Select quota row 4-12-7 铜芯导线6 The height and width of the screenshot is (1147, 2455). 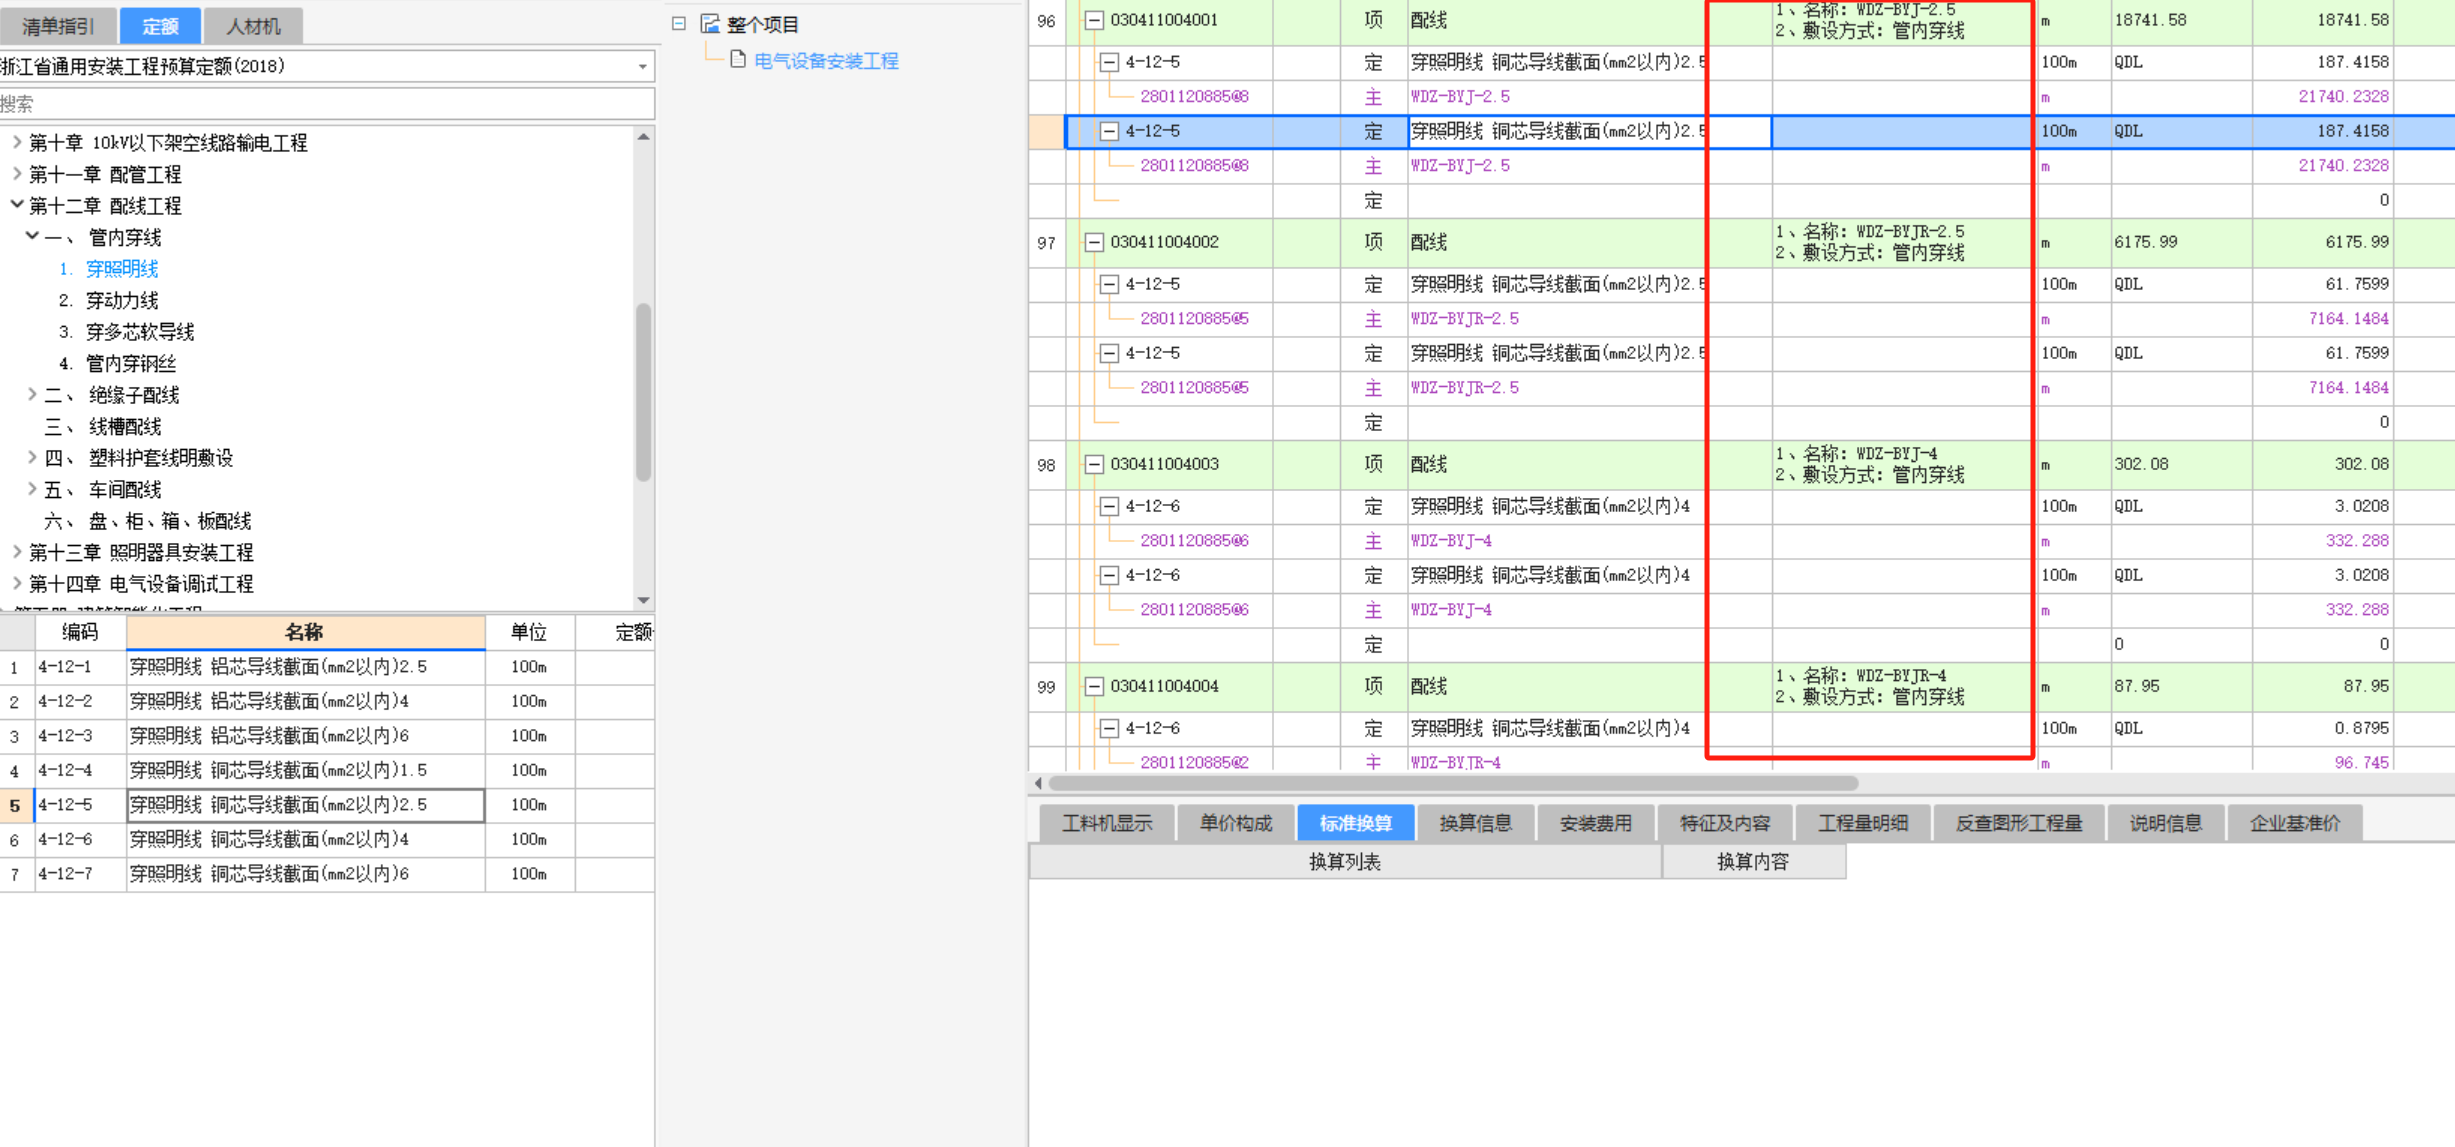(327, 874)
